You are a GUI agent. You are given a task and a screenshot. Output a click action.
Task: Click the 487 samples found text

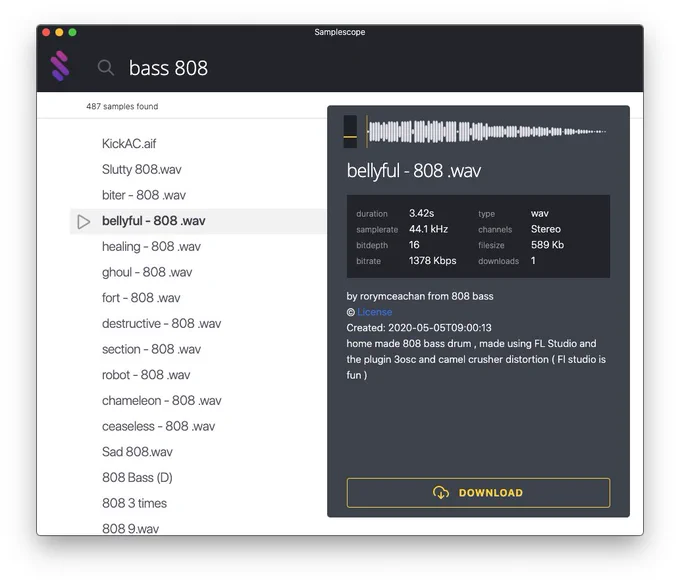coord(122,106)
